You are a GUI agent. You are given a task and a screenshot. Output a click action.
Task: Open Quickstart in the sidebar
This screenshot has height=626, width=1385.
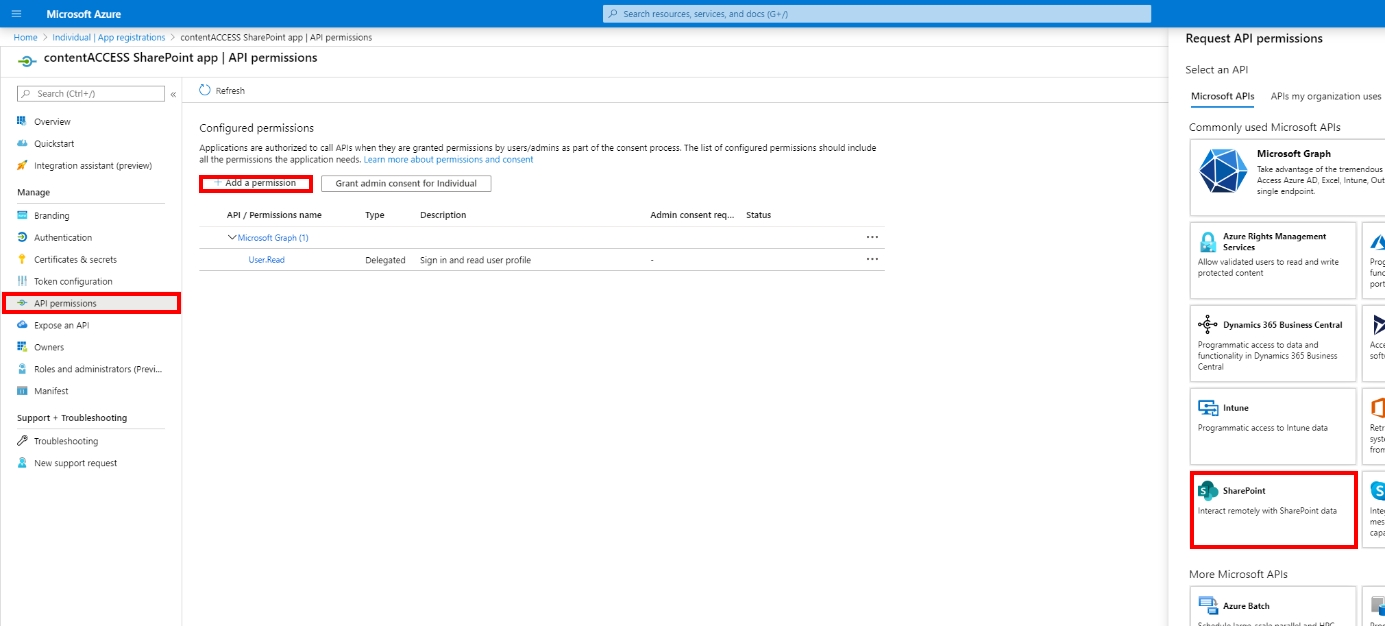54,143
